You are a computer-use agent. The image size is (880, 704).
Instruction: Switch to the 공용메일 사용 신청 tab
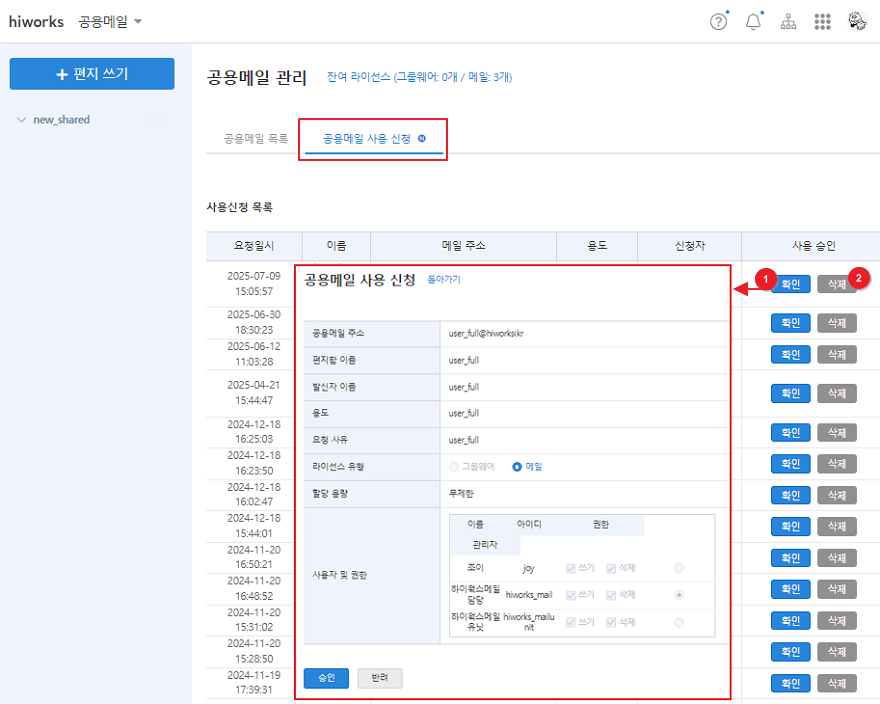366,139
